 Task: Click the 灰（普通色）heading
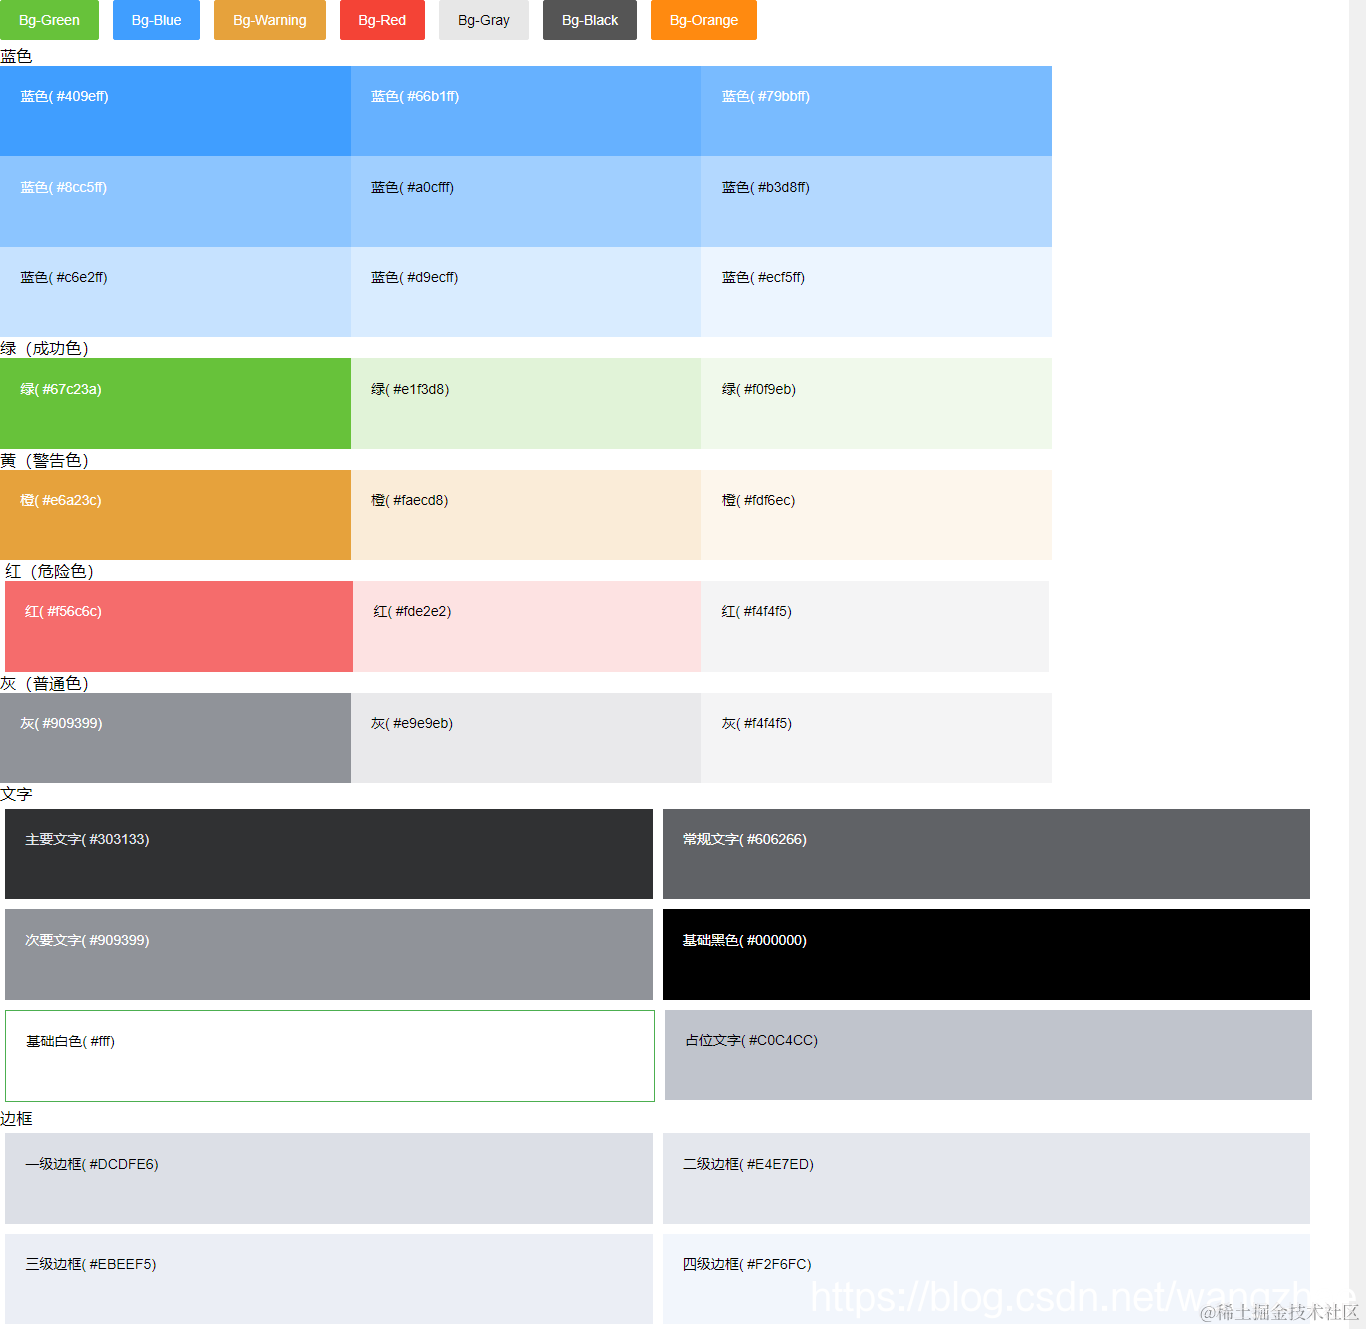click(45, 683)
